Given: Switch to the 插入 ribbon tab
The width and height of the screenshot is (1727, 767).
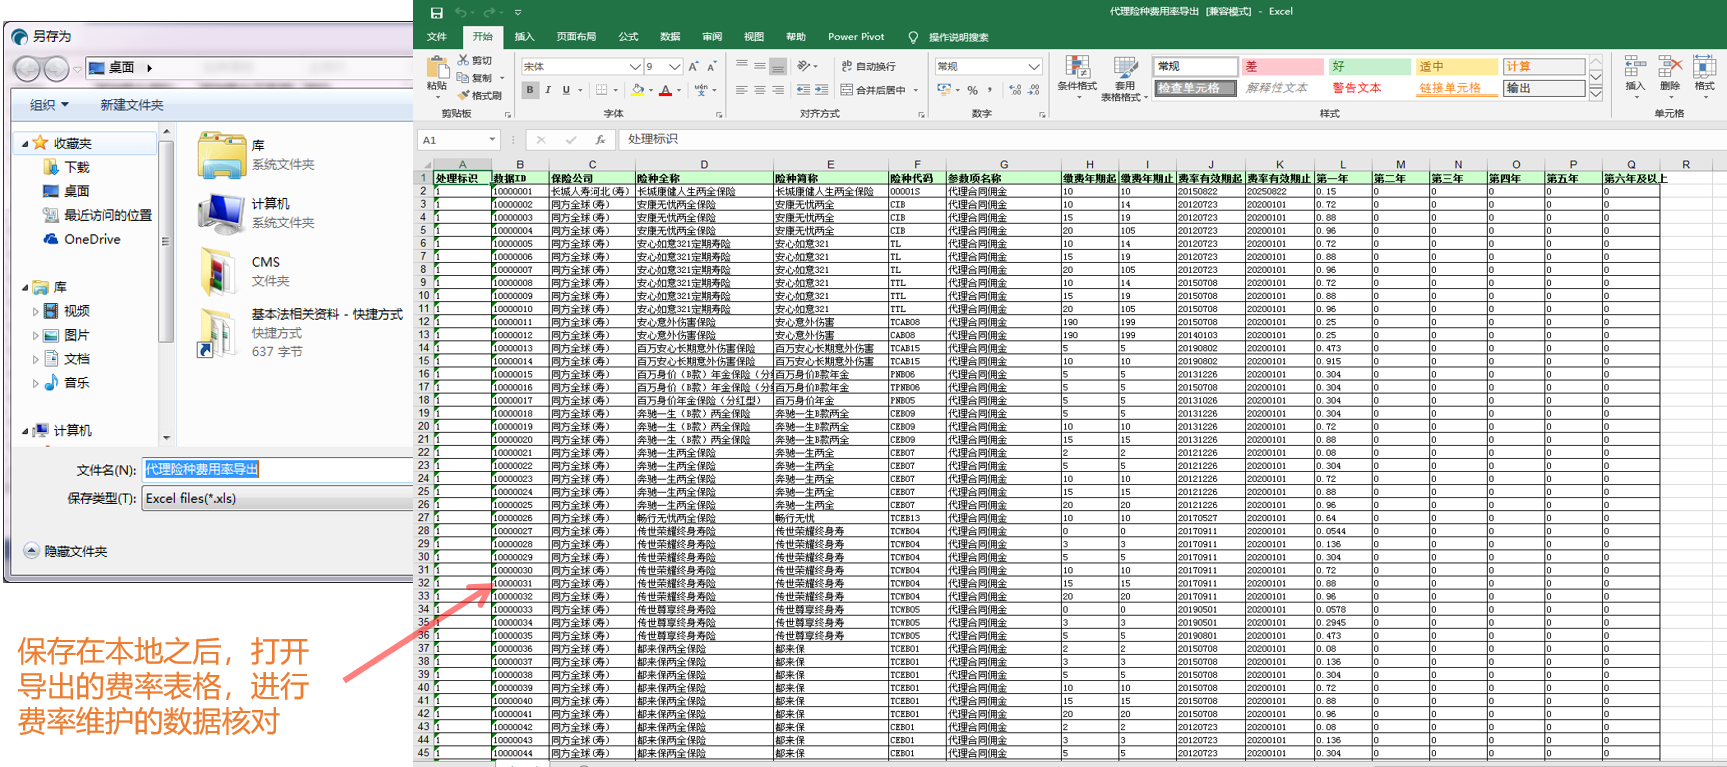Looking at the screenshot, I should (x=524, y=37).
